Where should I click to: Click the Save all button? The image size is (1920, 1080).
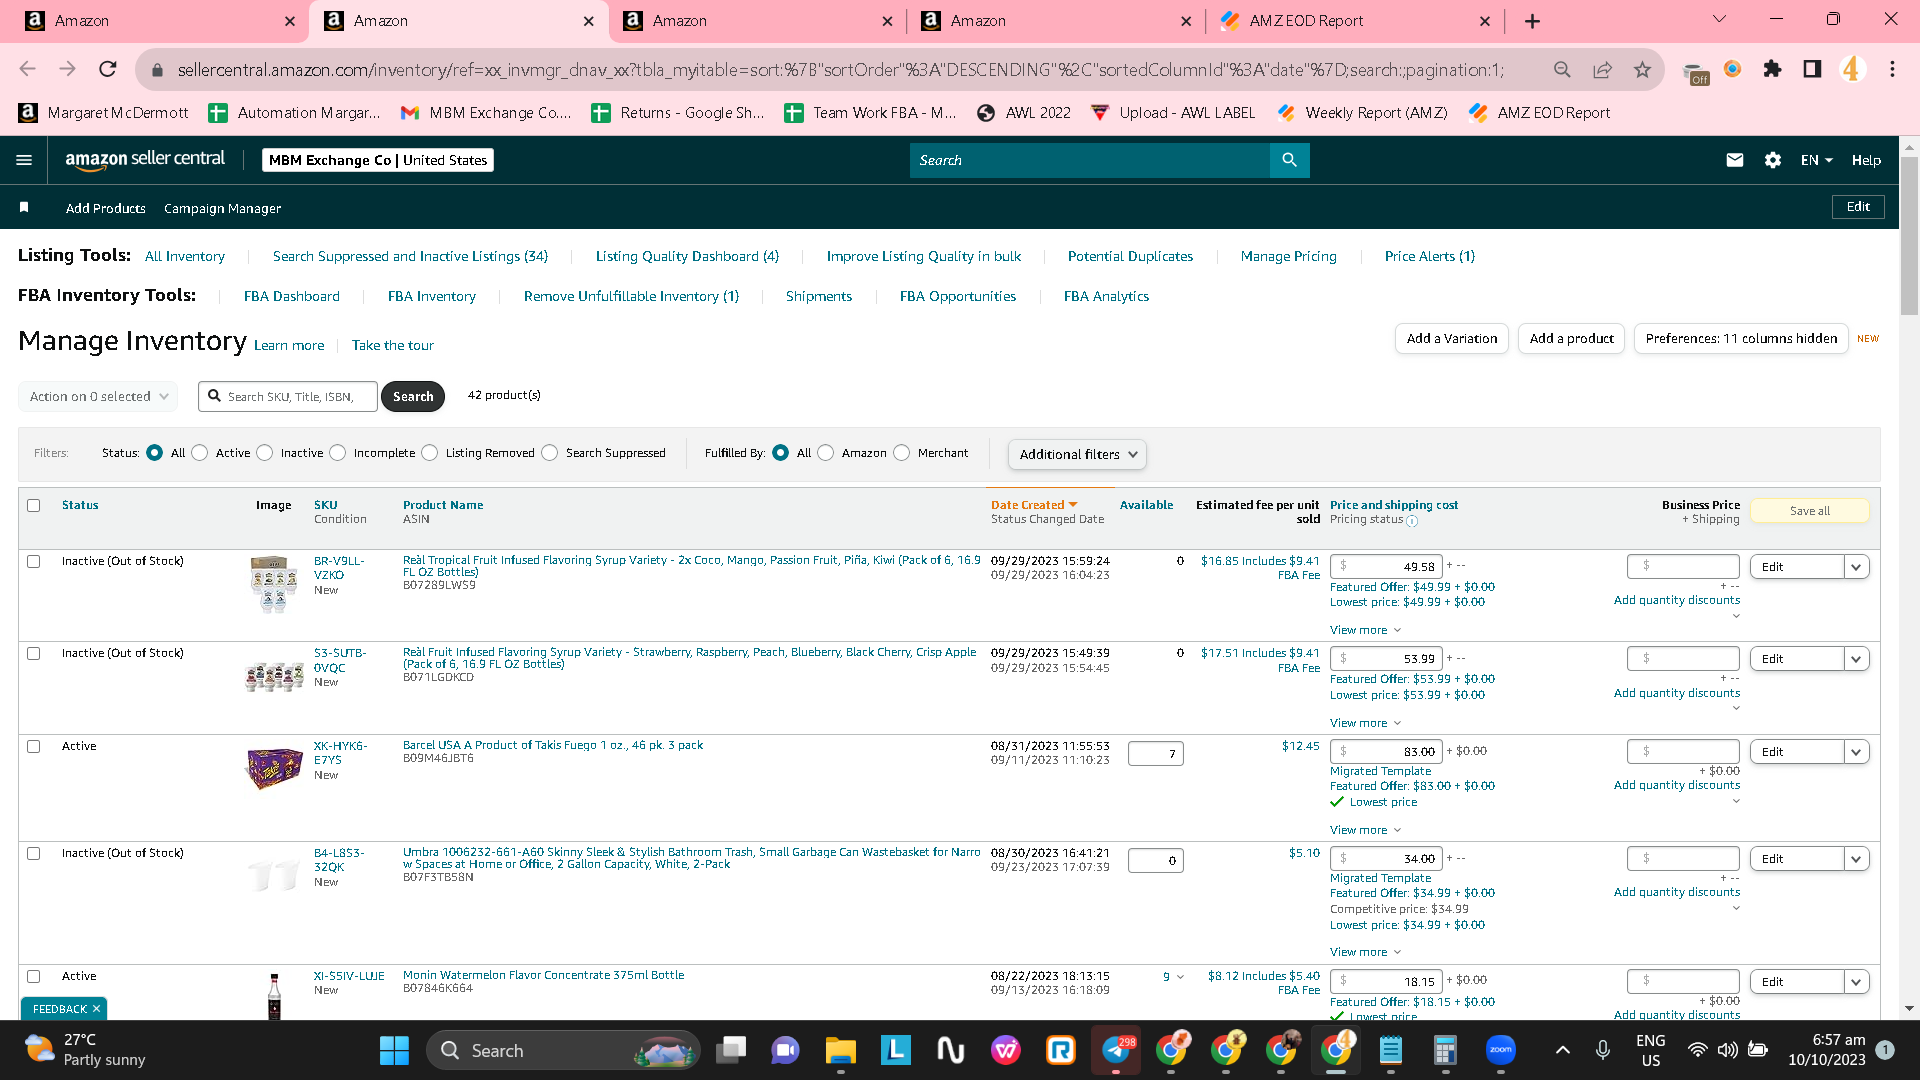pyautogui.click(x=1810, y=511)
